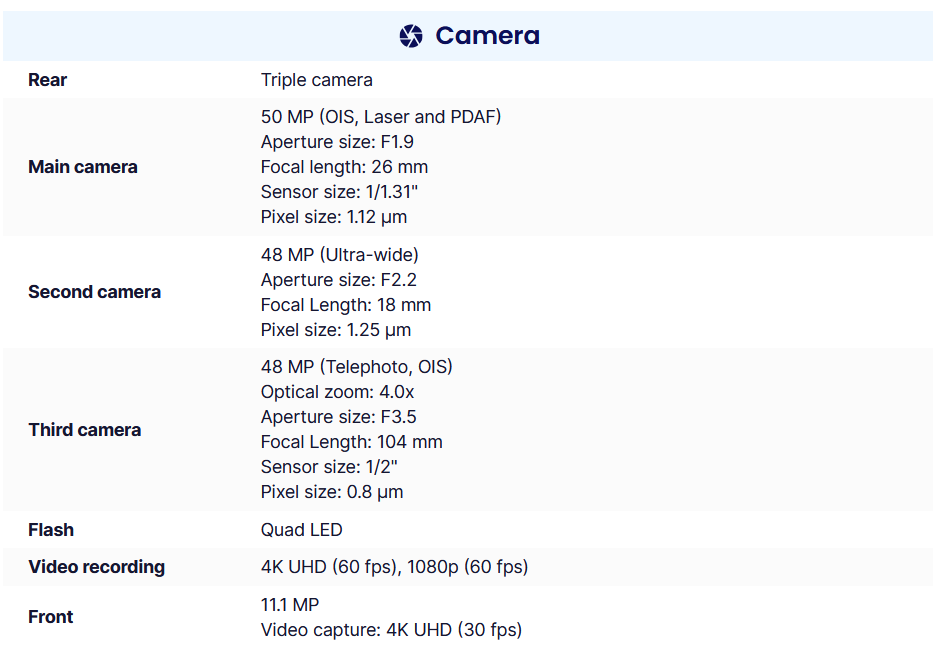Click the Triple camera value
The width and height of the screenshot is (935, 672).
tap(317, 80)
